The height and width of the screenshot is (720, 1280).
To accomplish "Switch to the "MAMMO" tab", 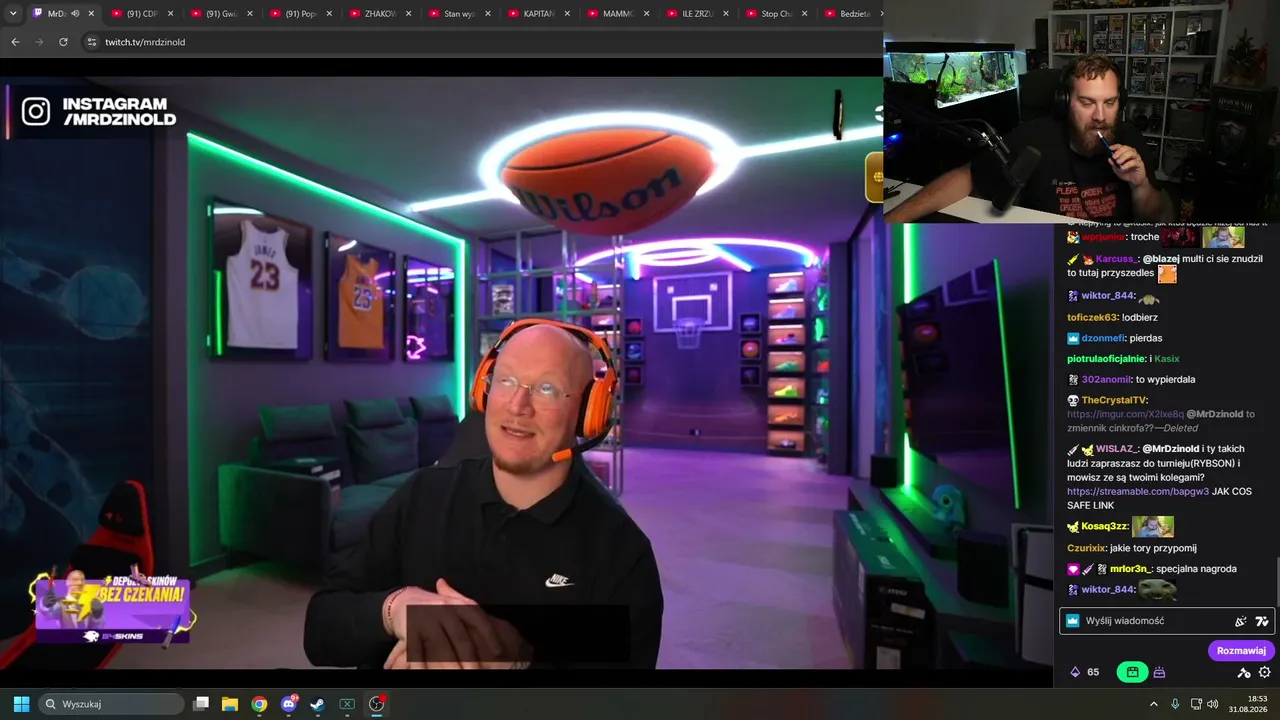I will (x=619, y=14).
